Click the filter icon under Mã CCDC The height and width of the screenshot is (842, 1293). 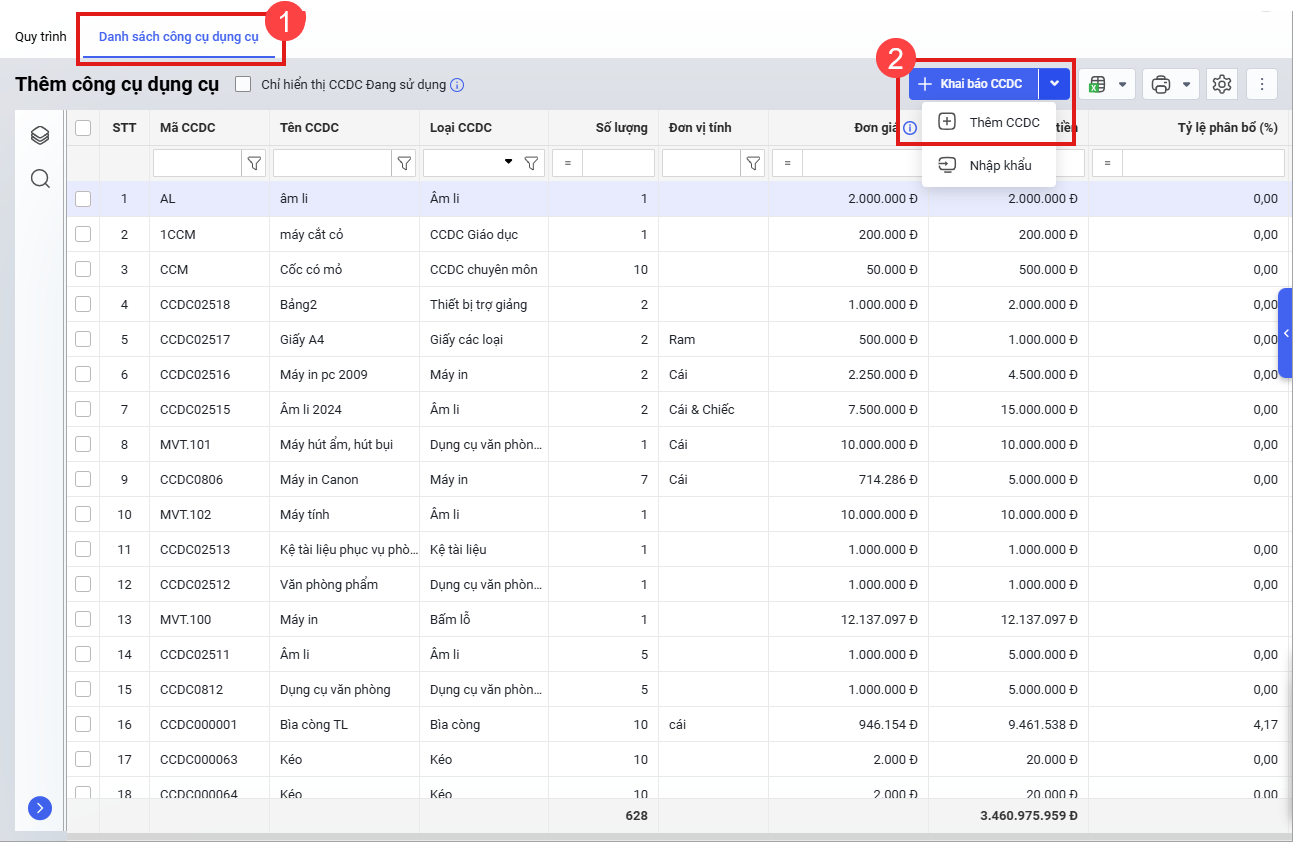pyautogui.click(x=254, y=163)
